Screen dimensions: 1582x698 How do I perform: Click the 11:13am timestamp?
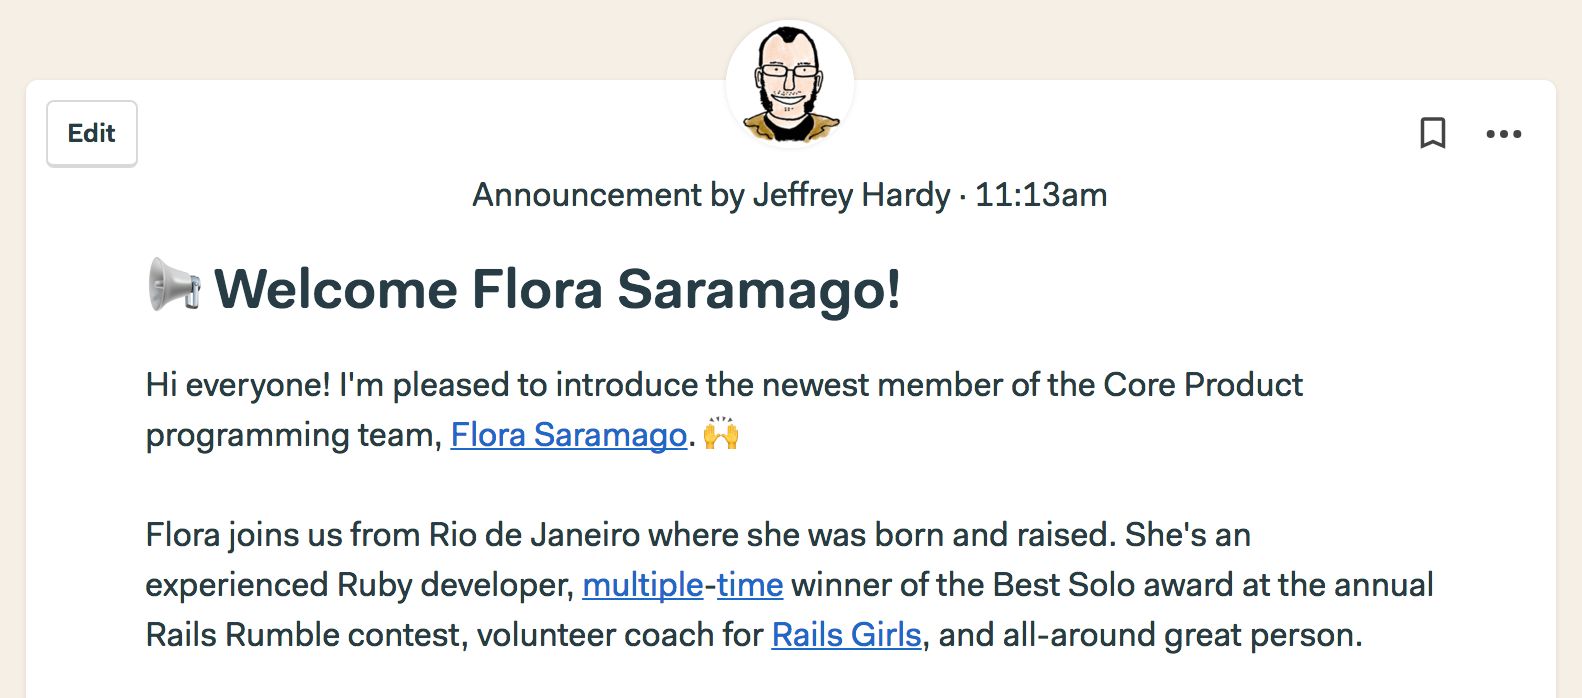click(x=1041, y=195)
